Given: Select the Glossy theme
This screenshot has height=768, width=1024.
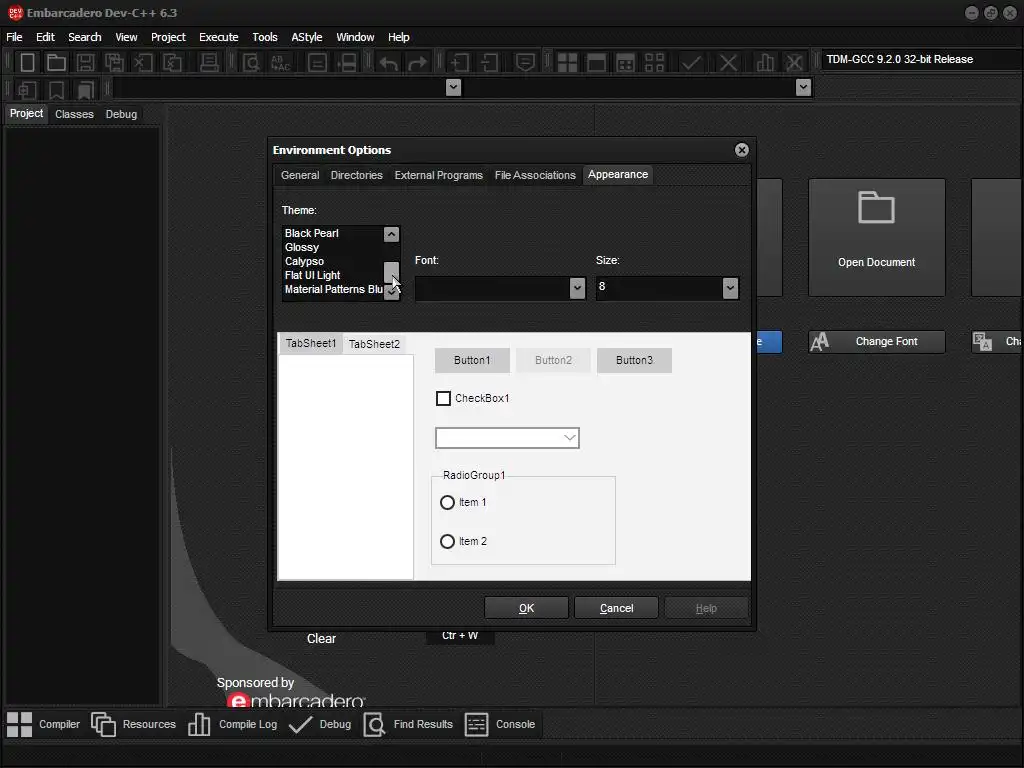Looking at the screenshot, I should pos(333,248).
